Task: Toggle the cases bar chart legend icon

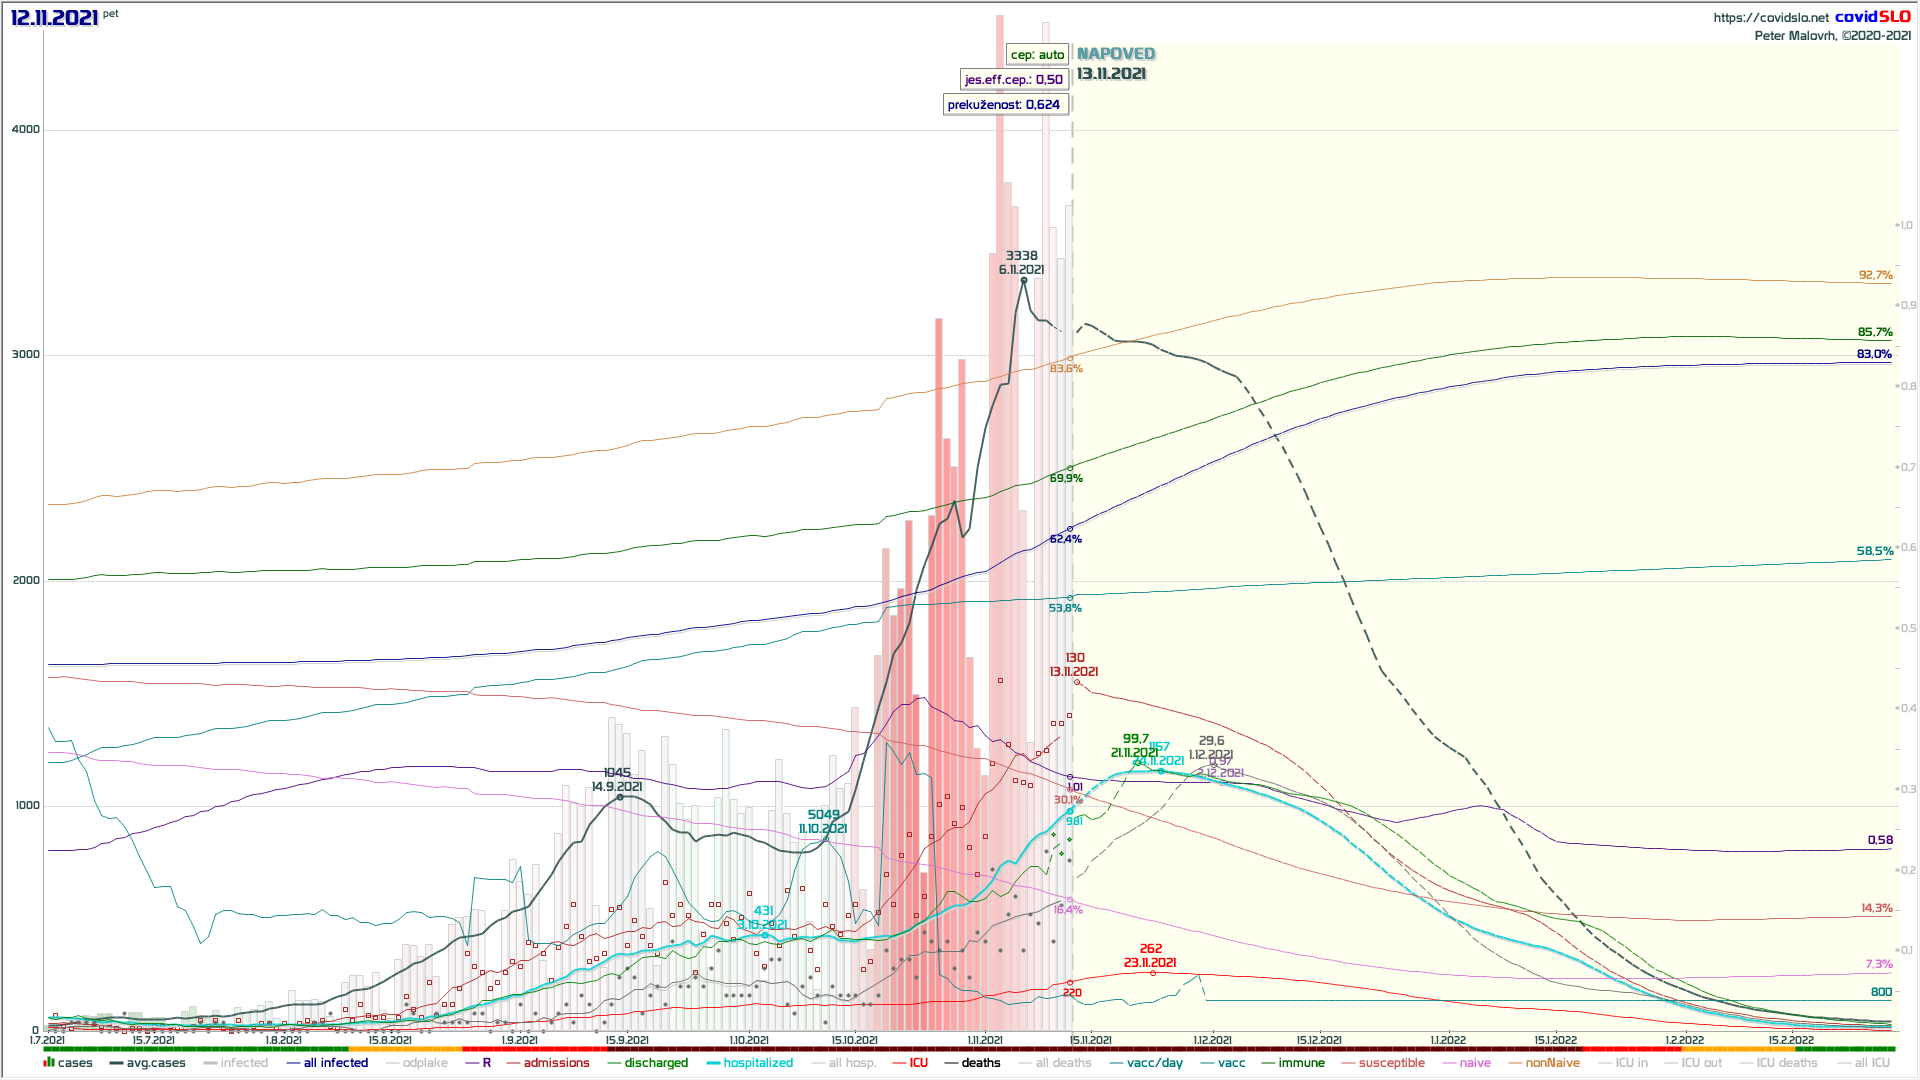Action: [x=48, y=1063]
